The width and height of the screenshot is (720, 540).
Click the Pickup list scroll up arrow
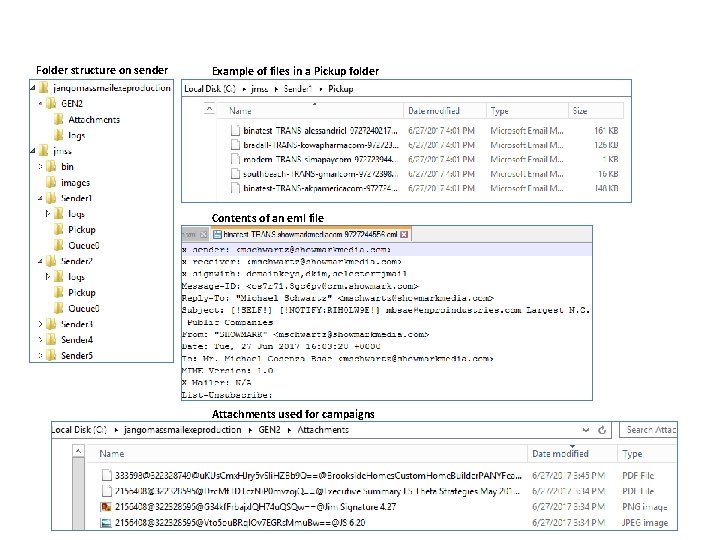tap(209, 109)
